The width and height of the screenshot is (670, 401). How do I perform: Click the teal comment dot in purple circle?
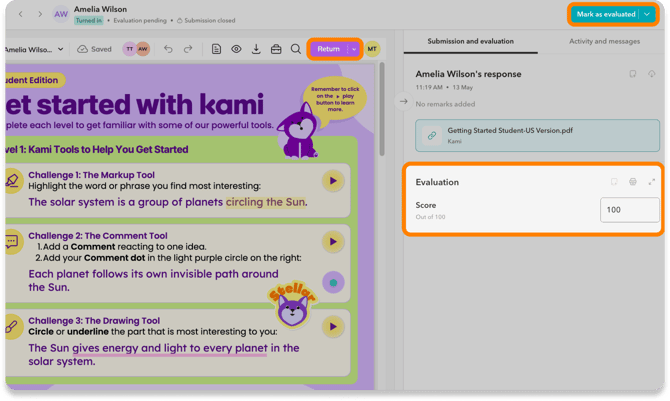(333, 283)
